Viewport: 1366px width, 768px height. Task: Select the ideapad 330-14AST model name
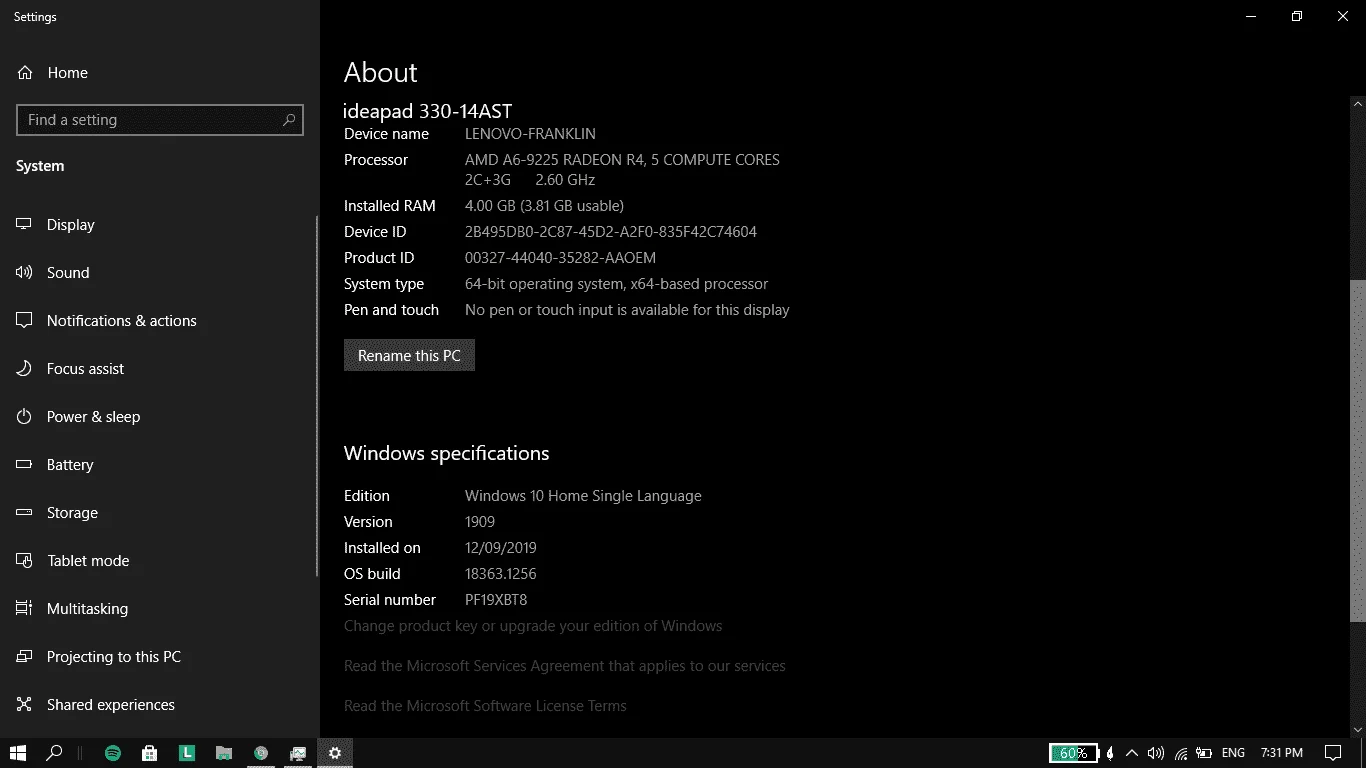[x=428, y=111]
